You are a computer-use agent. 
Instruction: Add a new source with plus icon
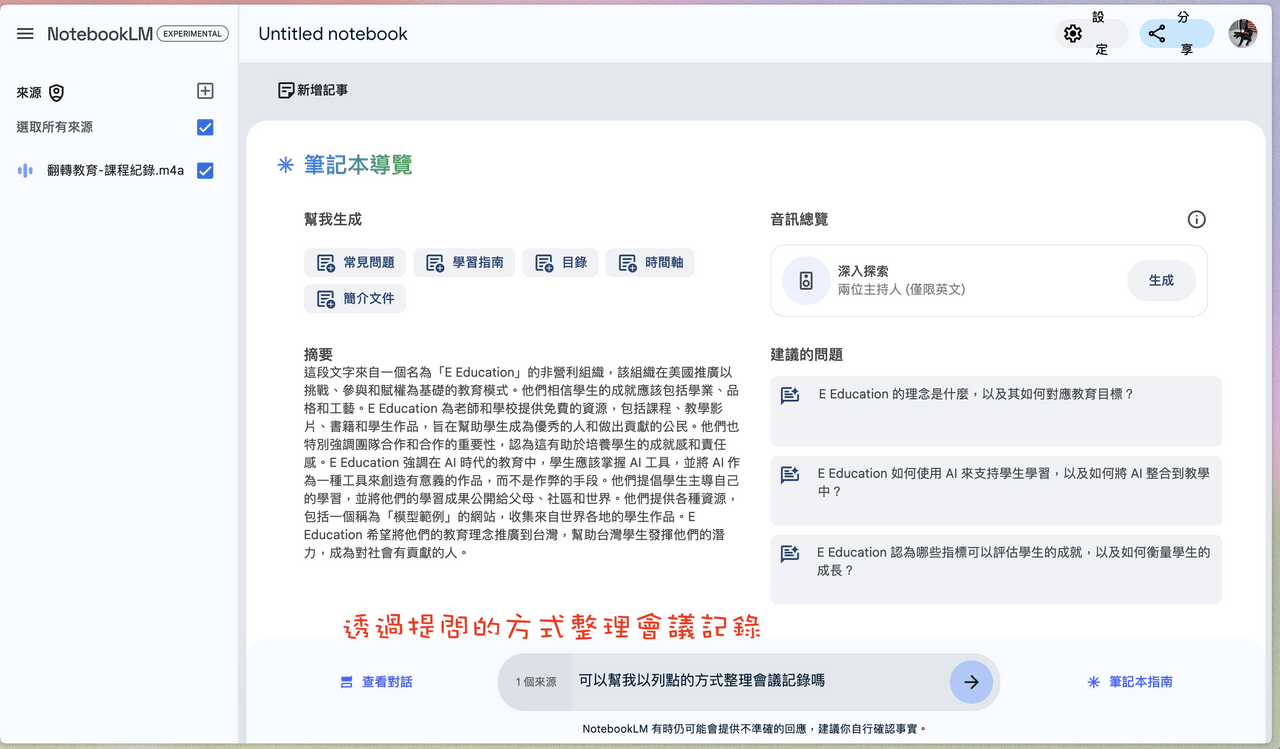click(205, 92)
